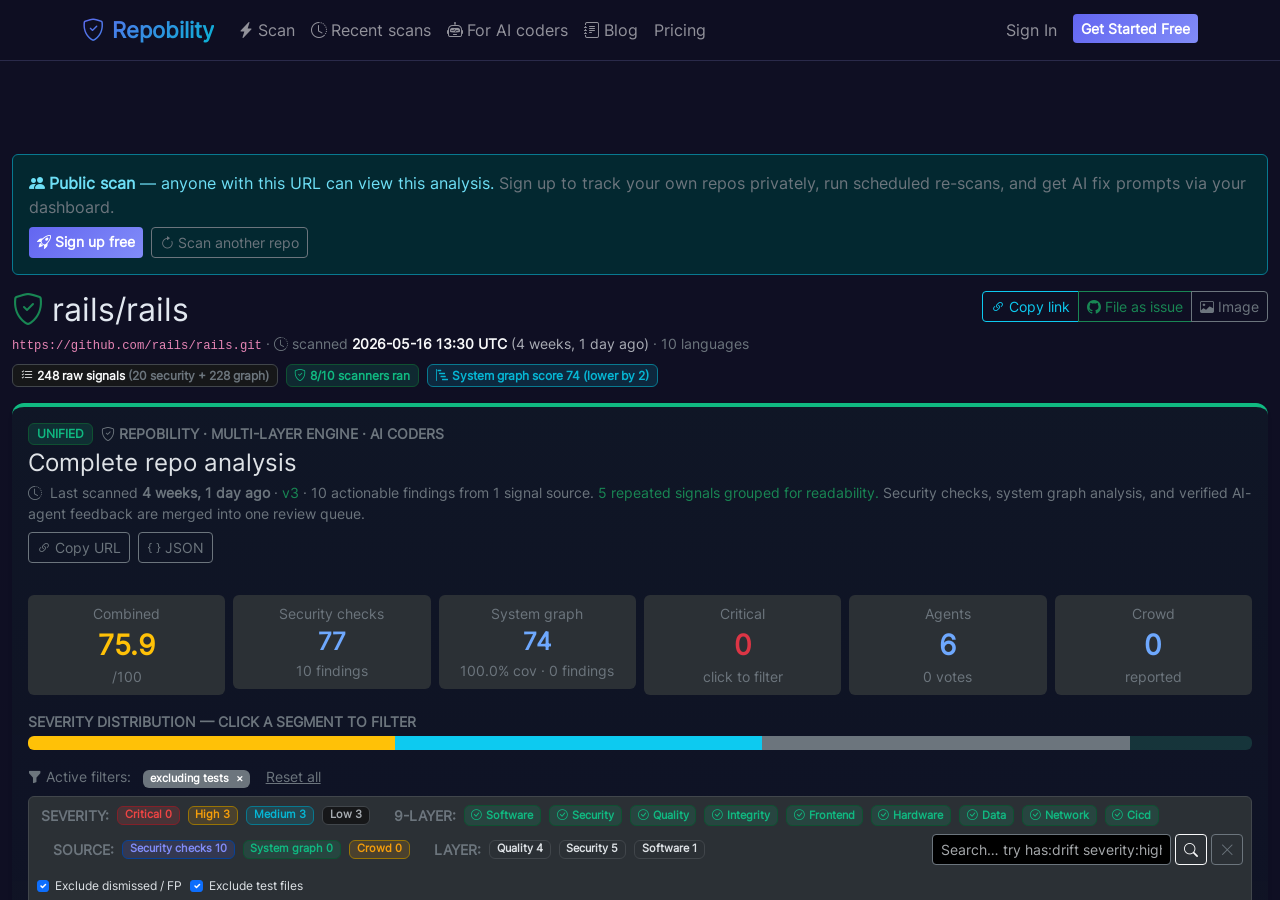Click 'Reset all' filters link
The image size is (1280, 900).
pos(293,777)
